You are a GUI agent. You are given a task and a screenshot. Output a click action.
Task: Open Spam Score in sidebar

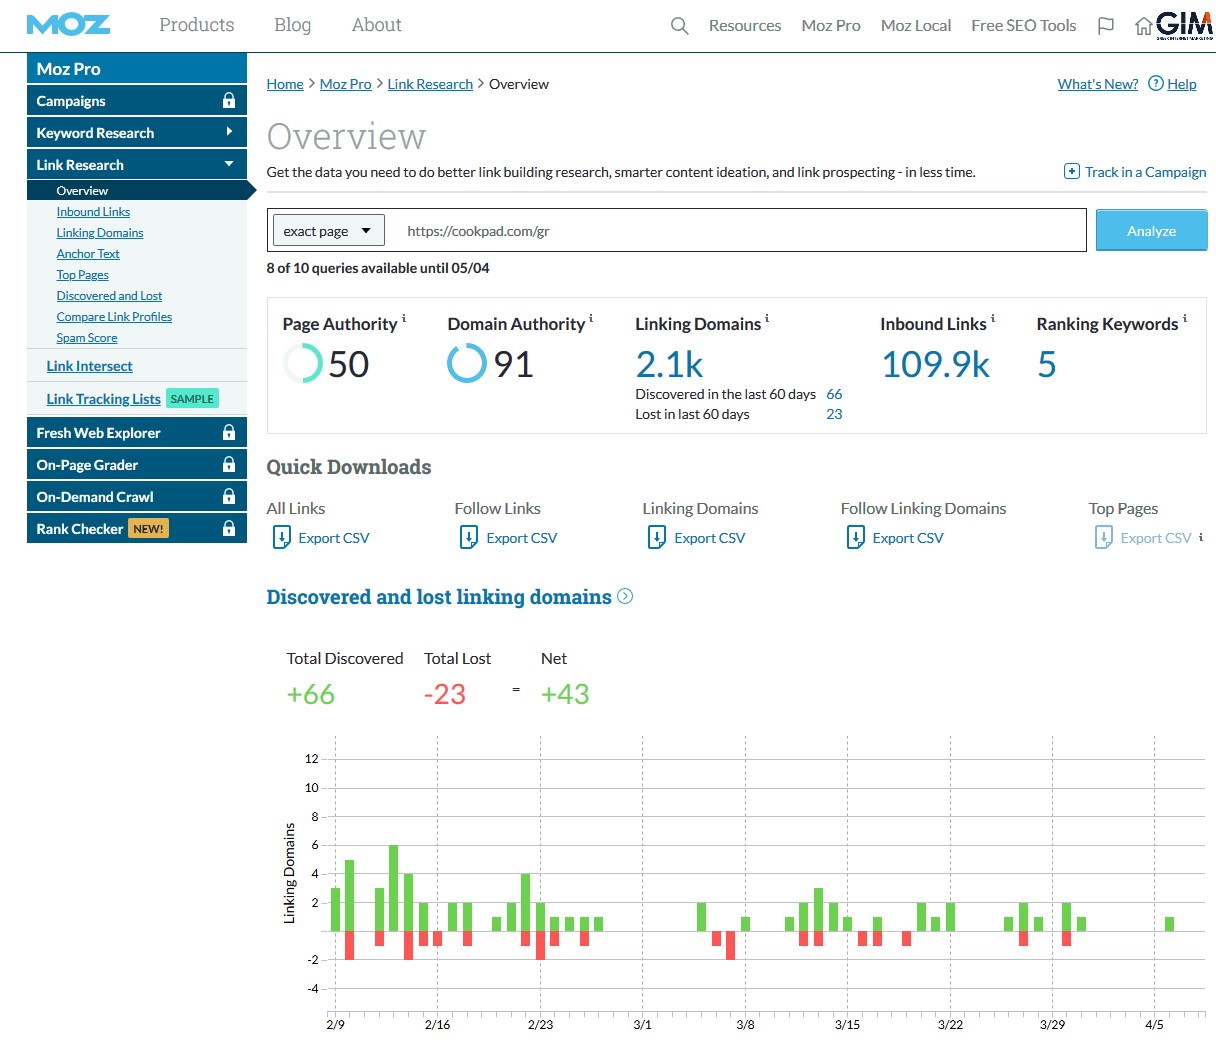click(87, 338)
